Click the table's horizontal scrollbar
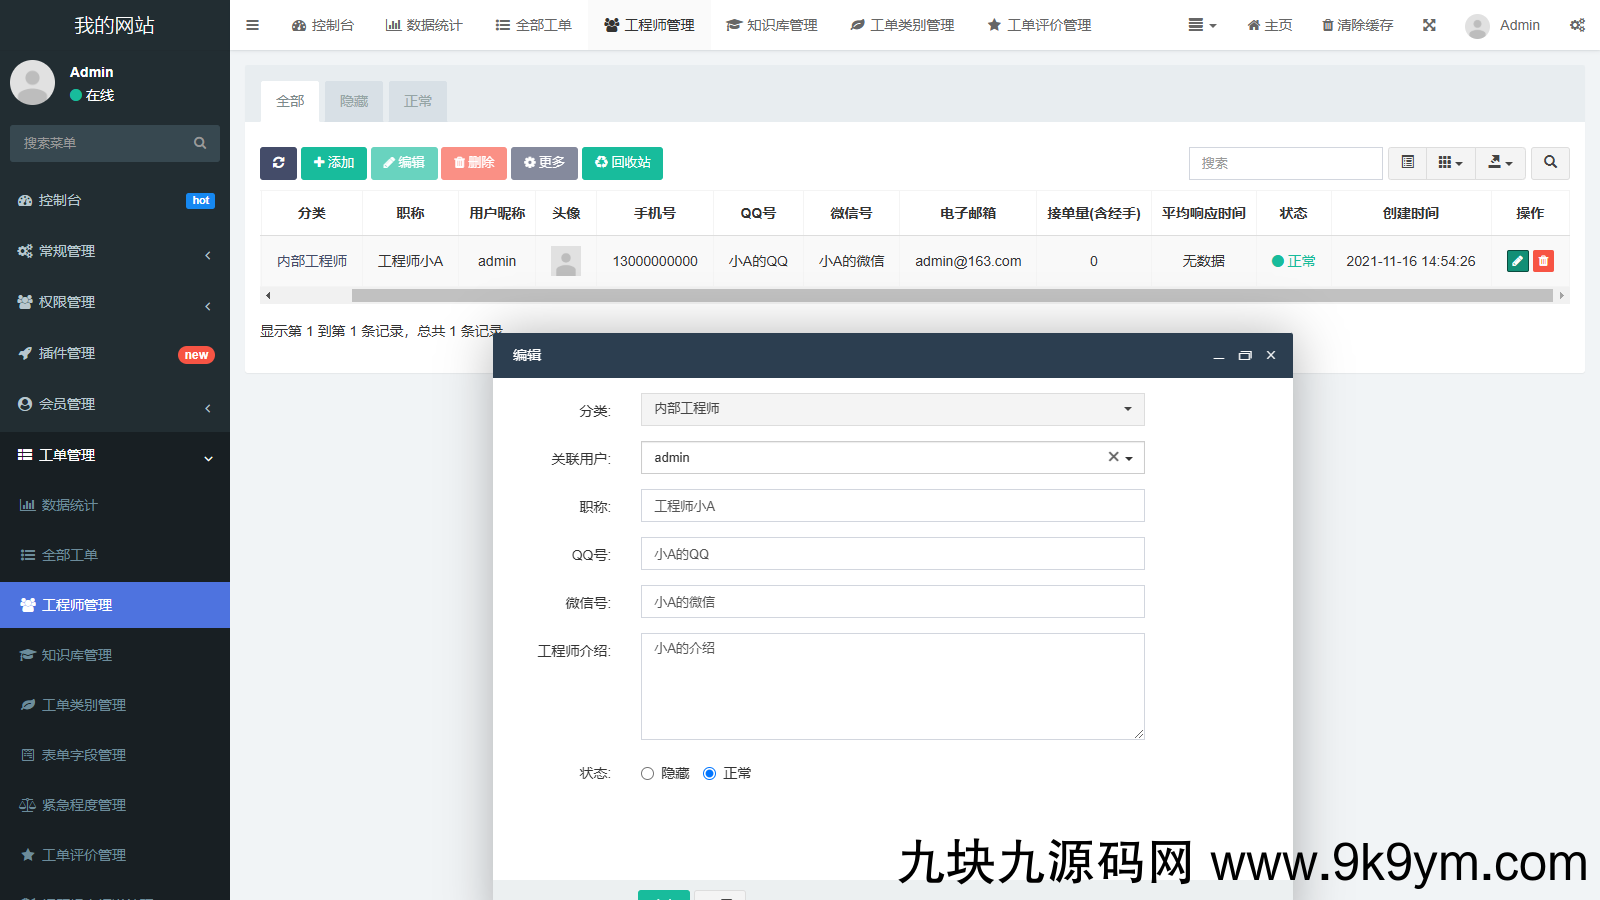The image size is (1600, 900). [950, 296]
